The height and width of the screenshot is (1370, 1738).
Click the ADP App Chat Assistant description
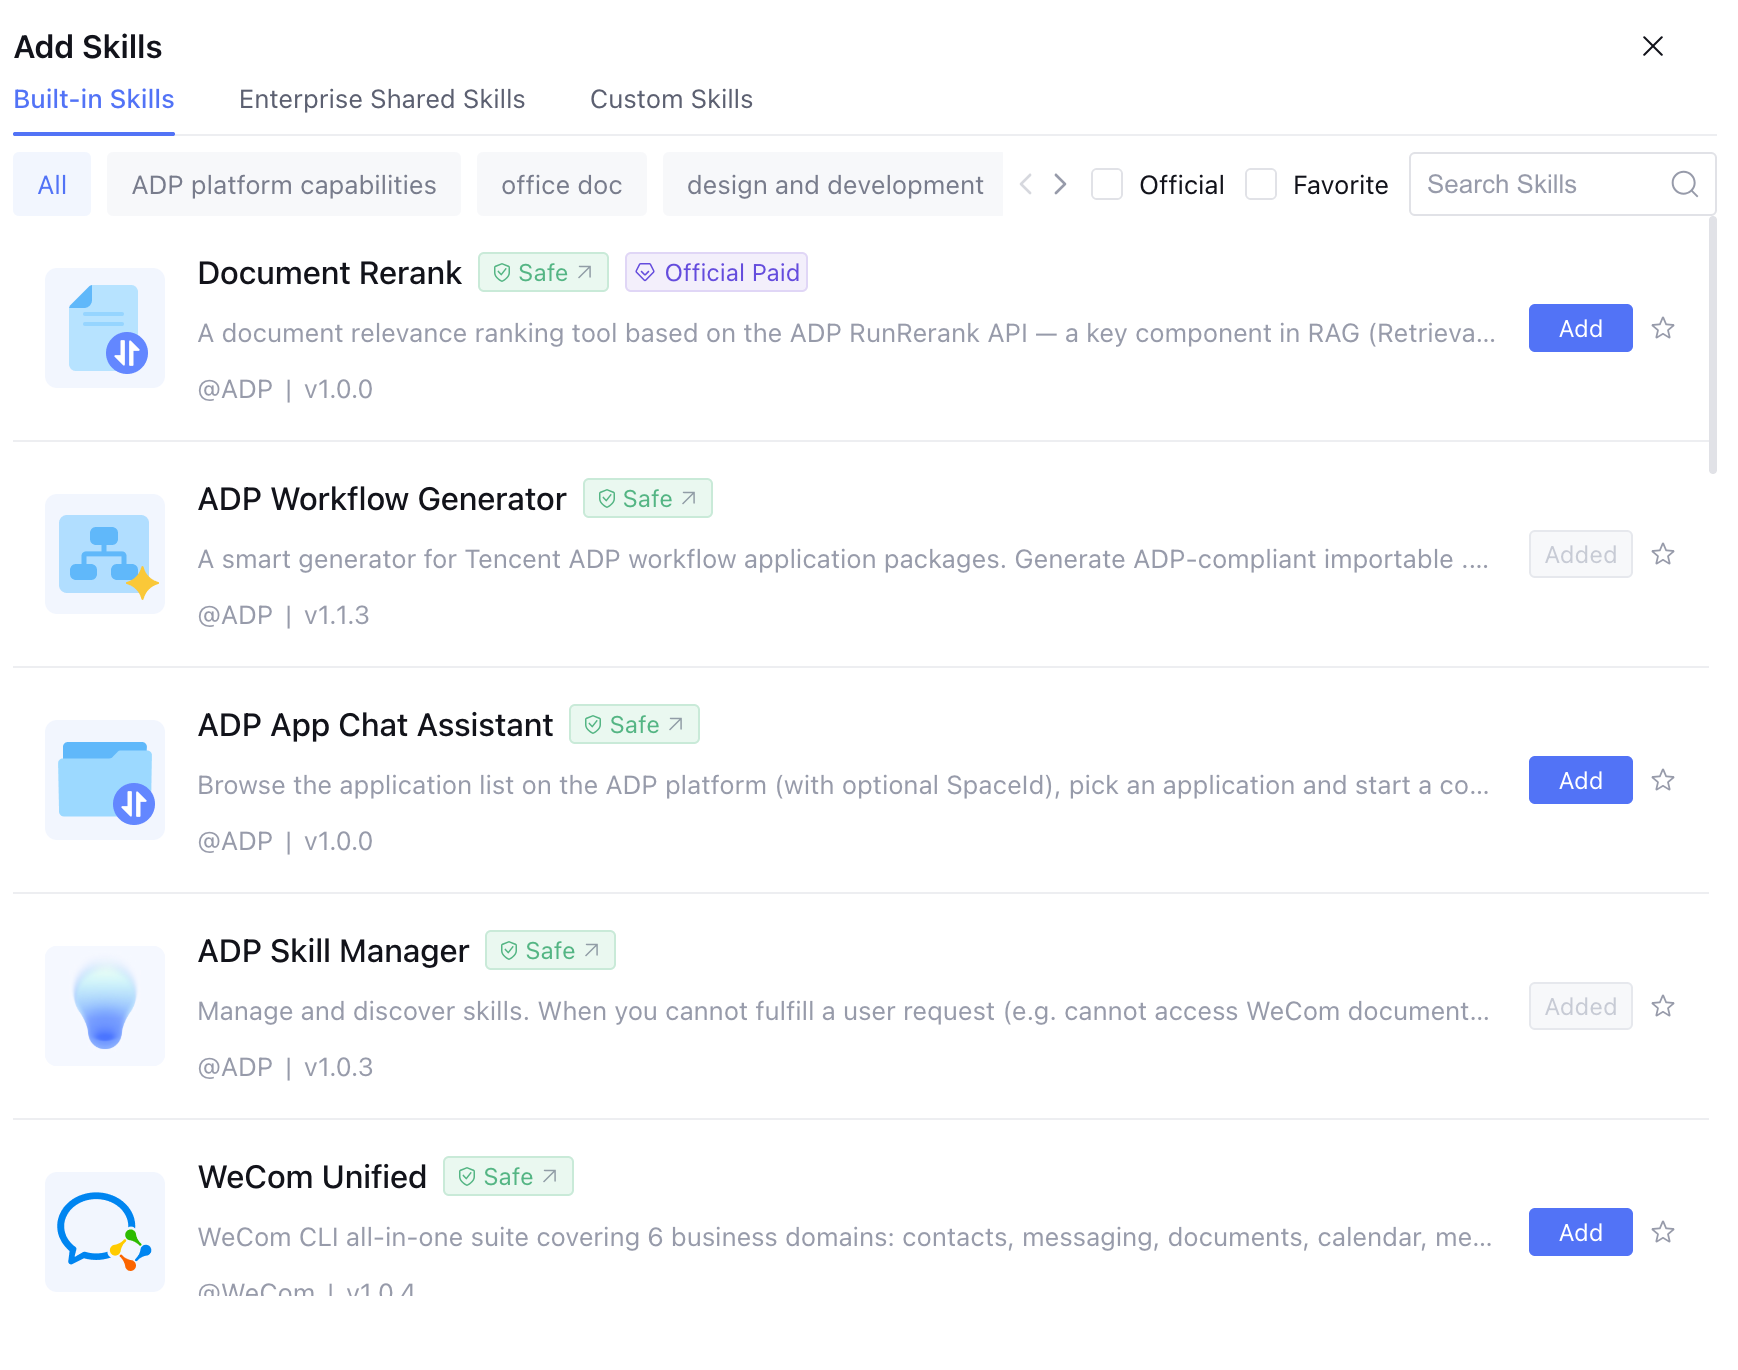click(843, 785)
